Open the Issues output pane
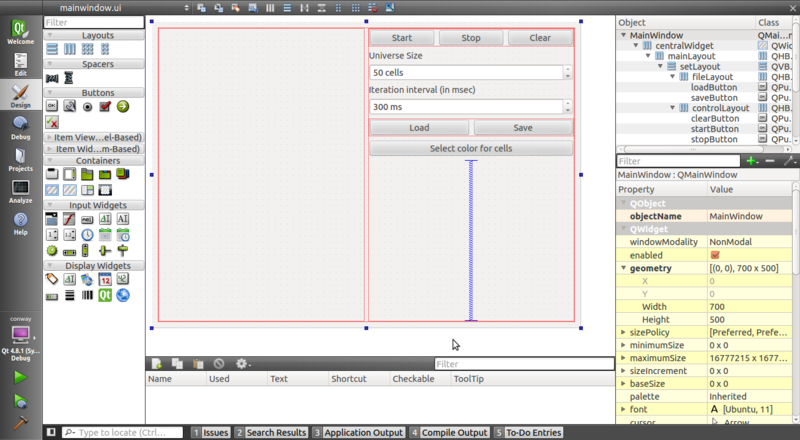This screenshot has width=800, height=440. [x=210, y=432]
